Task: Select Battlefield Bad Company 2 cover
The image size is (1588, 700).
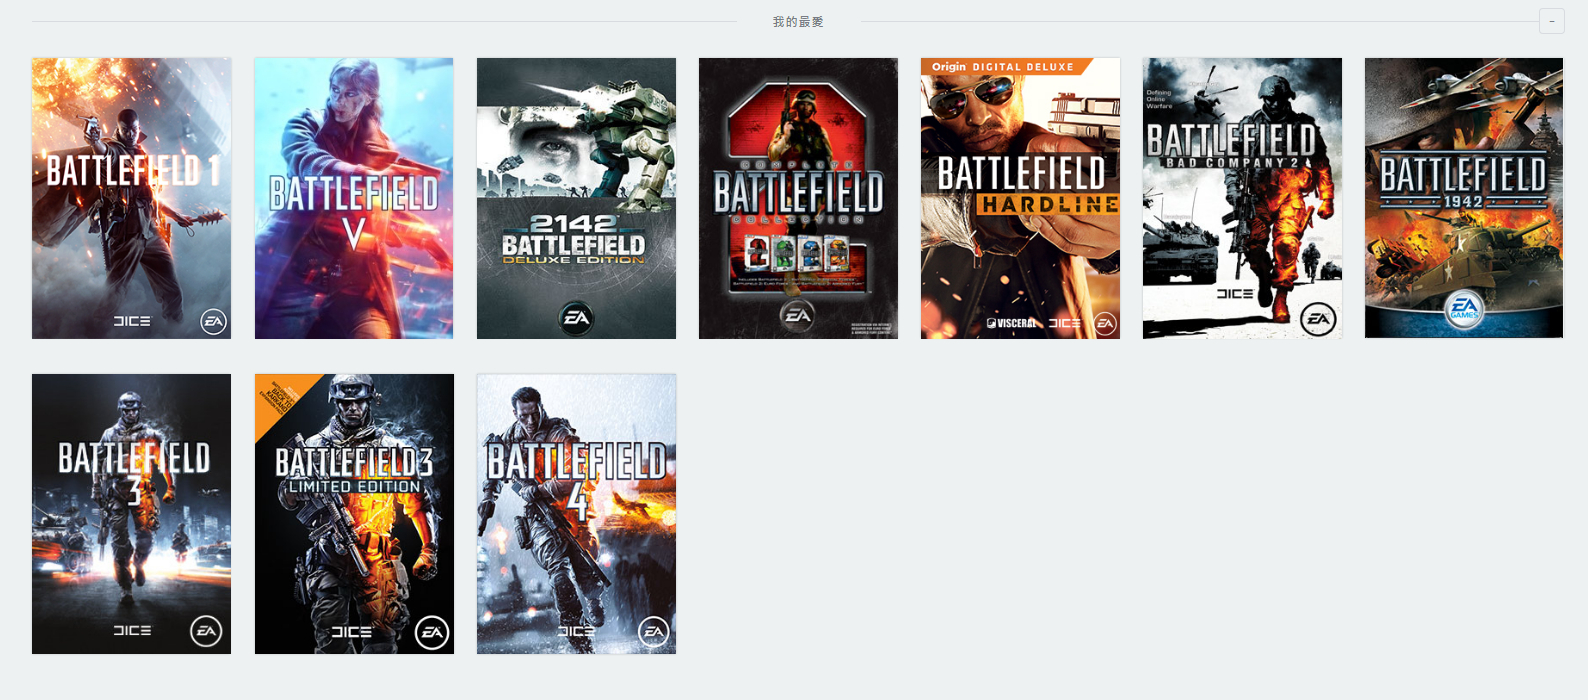Action: (x=1242, y=198)
